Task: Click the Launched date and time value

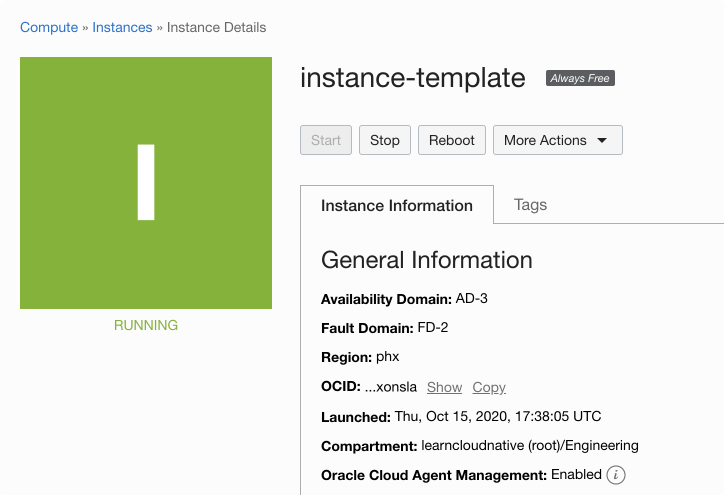Action: coord(498,416)
